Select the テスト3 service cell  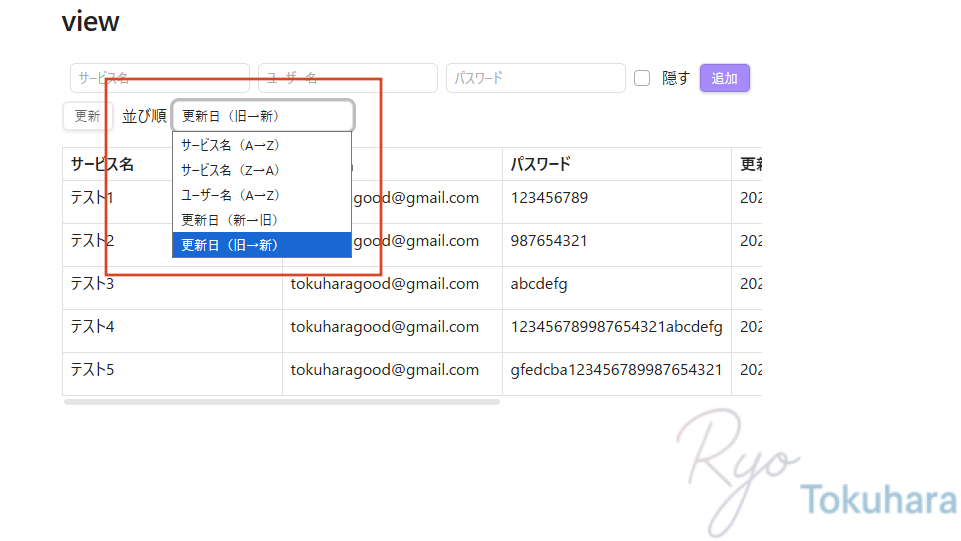point(92,284)
